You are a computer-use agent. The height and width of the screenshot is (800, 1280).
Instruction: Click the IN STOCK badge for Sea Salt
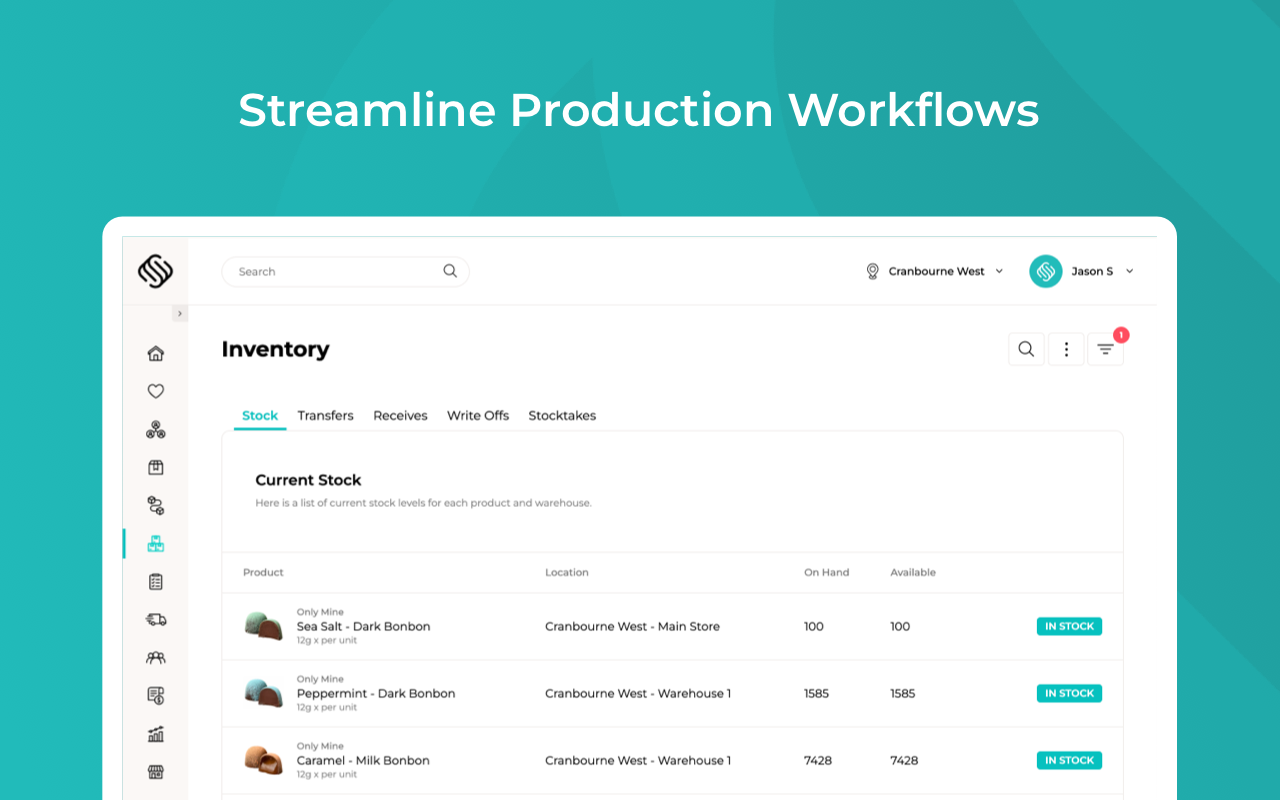click(x=1069, y=627)
